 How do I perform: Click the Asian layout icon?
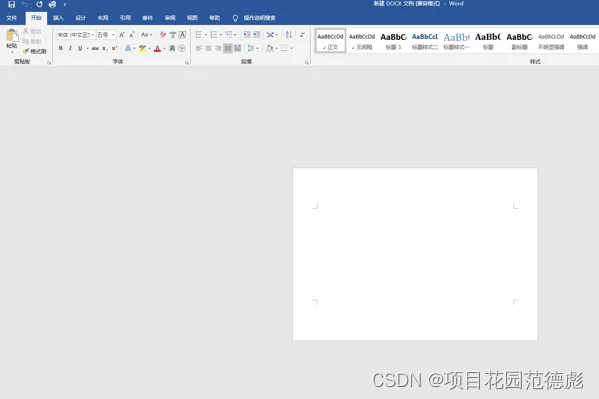click(270, 35)
